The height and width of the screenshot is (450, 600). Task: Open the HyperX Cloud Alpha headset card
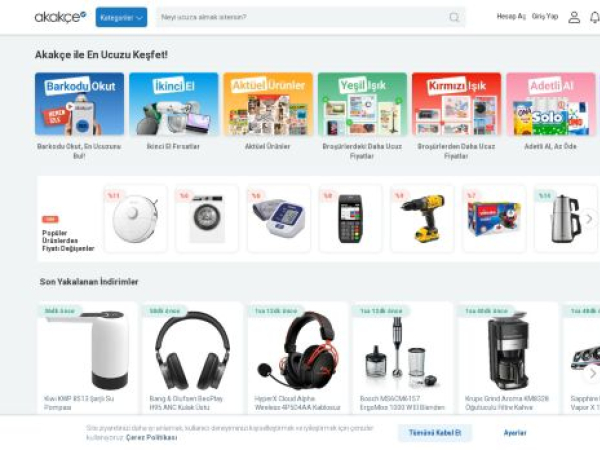tap(298, 359)
